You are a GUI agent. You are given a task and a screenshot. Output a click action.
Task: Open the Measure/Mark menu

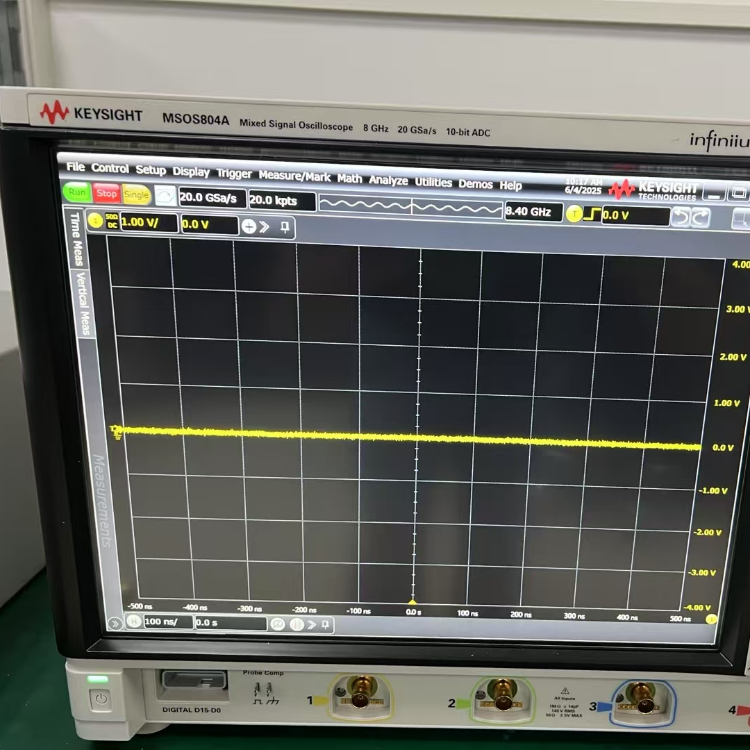[x=294, y=176]
